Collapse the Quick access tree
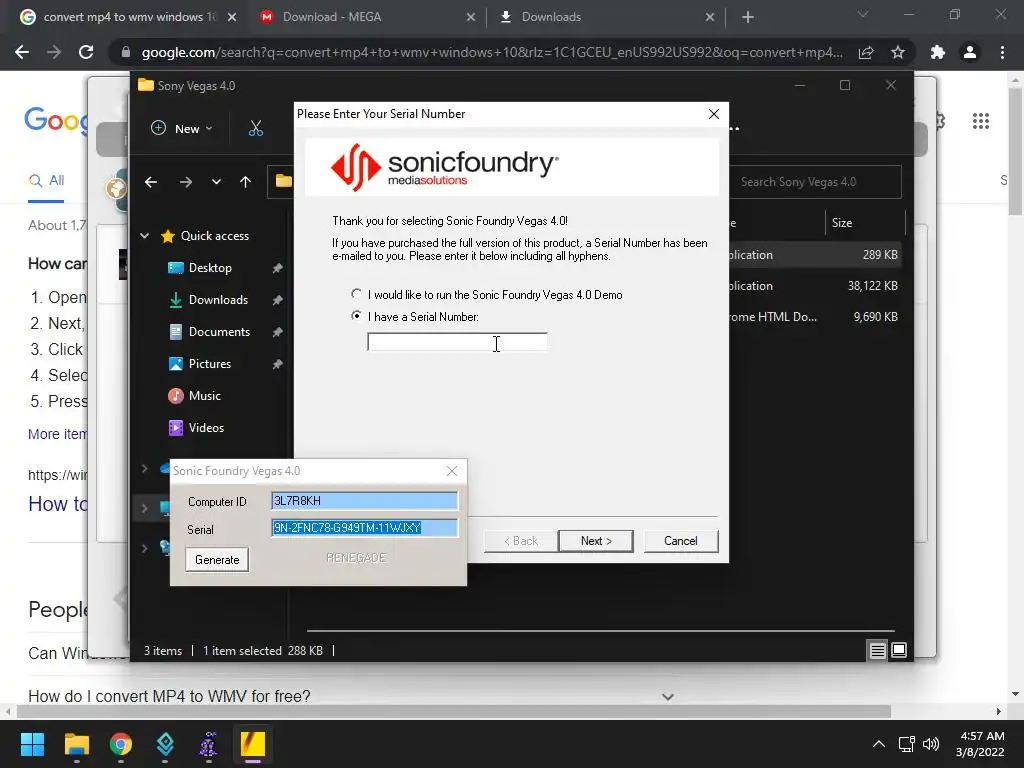 tap(144, 236)
